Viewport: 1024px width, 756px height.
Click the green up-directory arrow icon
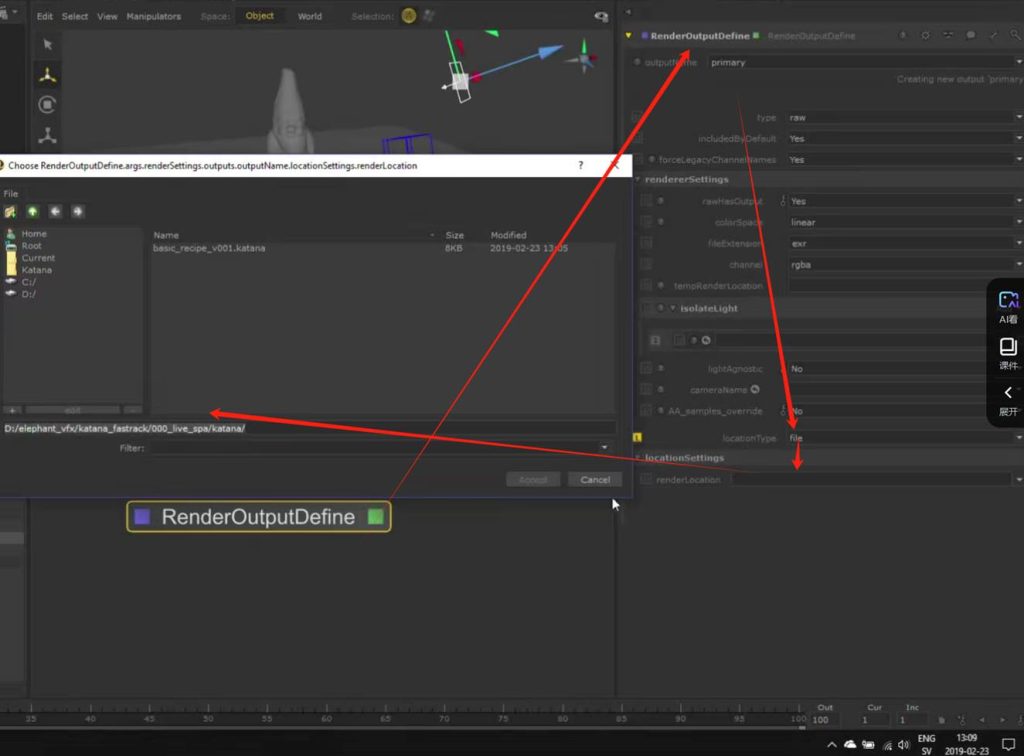tap(33, 211)
